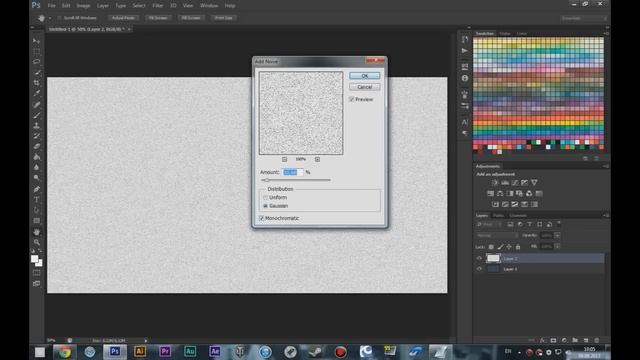Viewport: 640px width, 360px height.
Task: Switch to the Paths tab
Action: pos(498,215)
